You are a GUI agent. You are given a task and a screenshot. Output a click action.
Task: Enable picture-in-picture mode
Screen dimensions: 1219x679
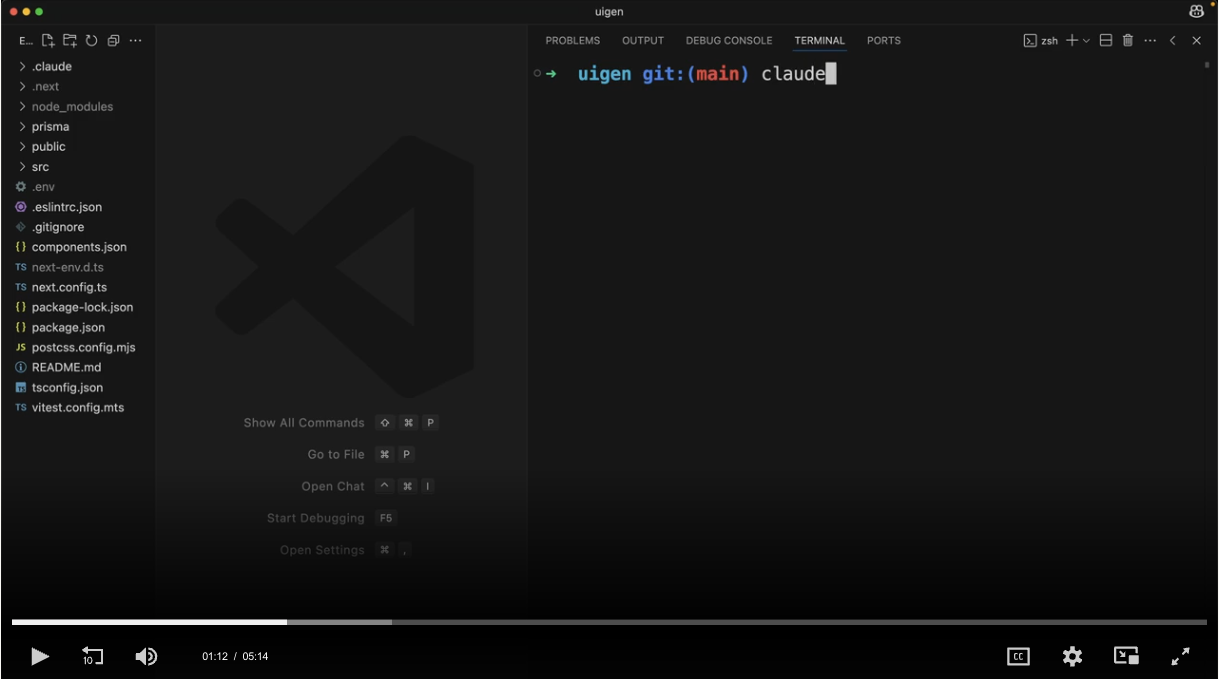[x=1126, y=656]
